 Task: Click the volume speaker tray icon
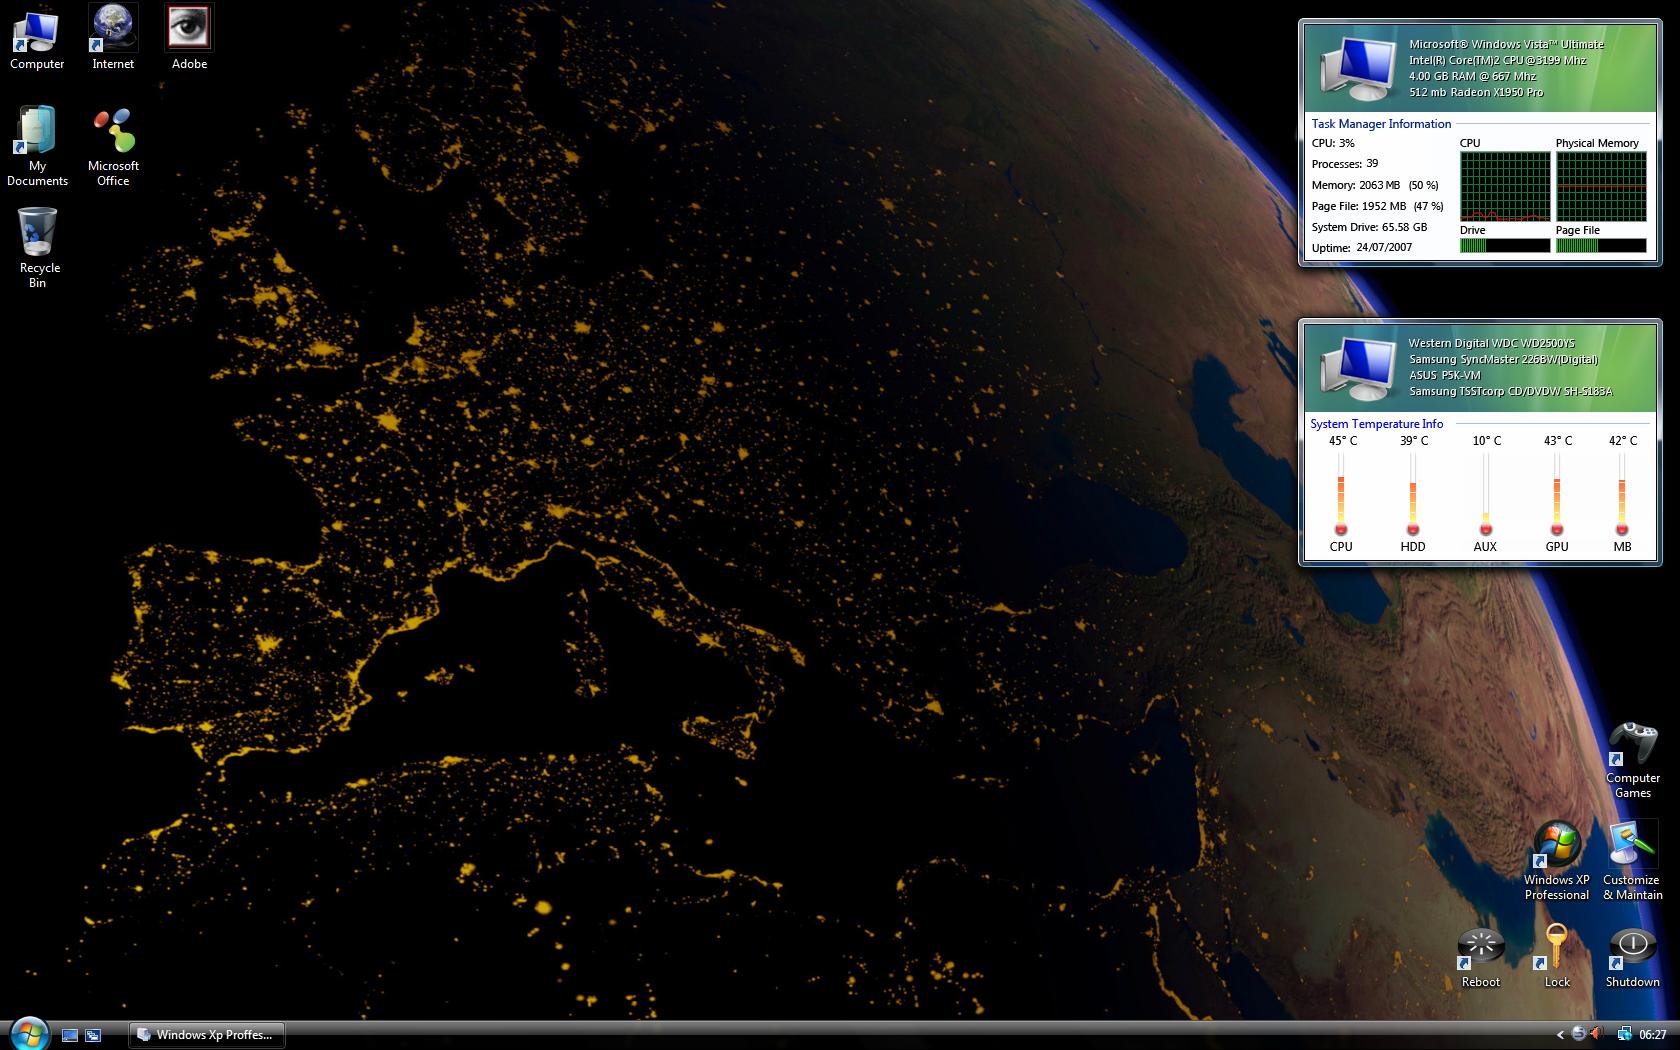pyautogui.click(x=1597, y=1034)
